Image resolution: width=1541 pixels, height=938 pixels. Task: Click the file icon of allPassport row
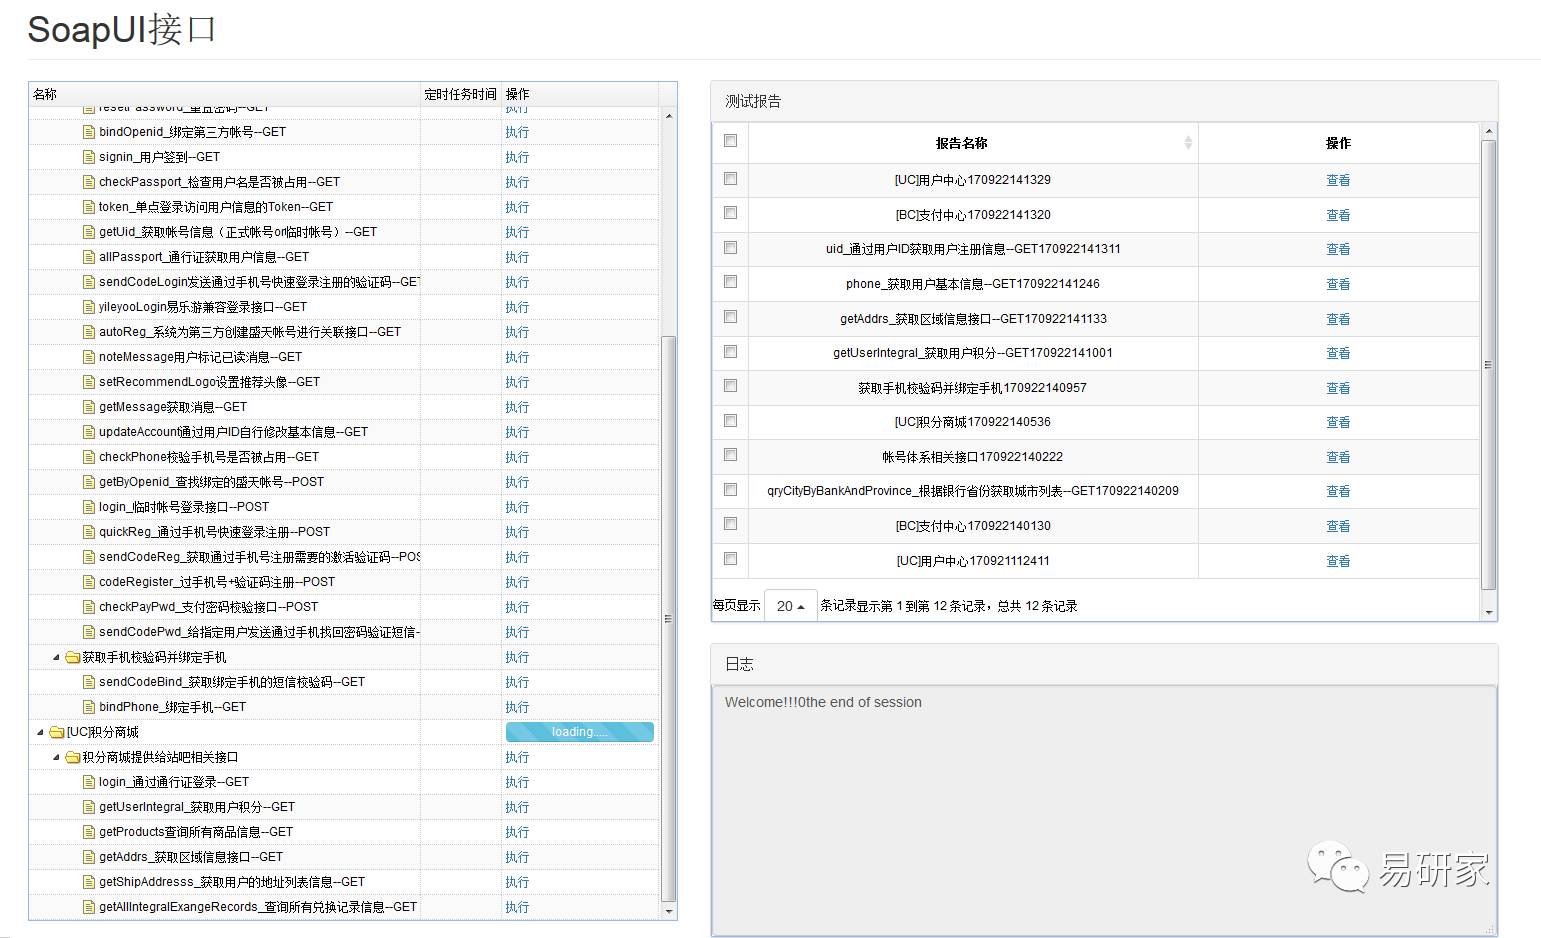point(89,257)
